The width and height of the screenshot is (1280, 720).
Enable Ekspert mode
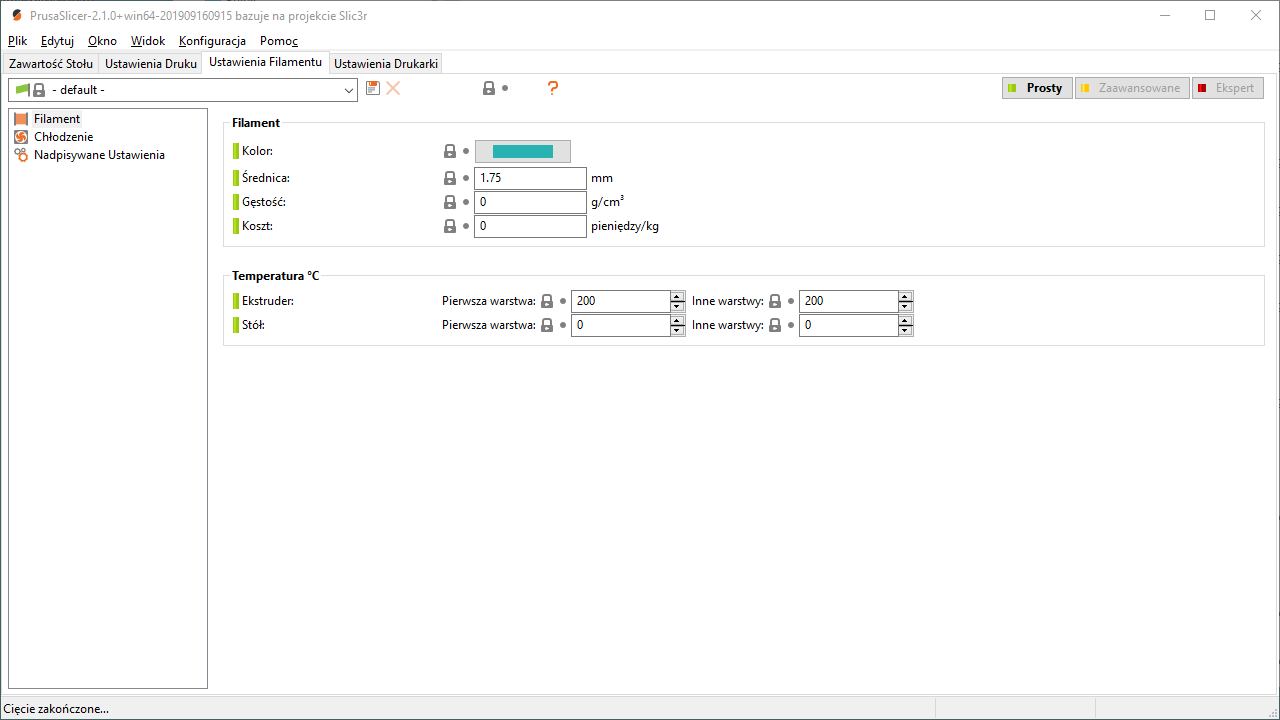pos(1227,88)
